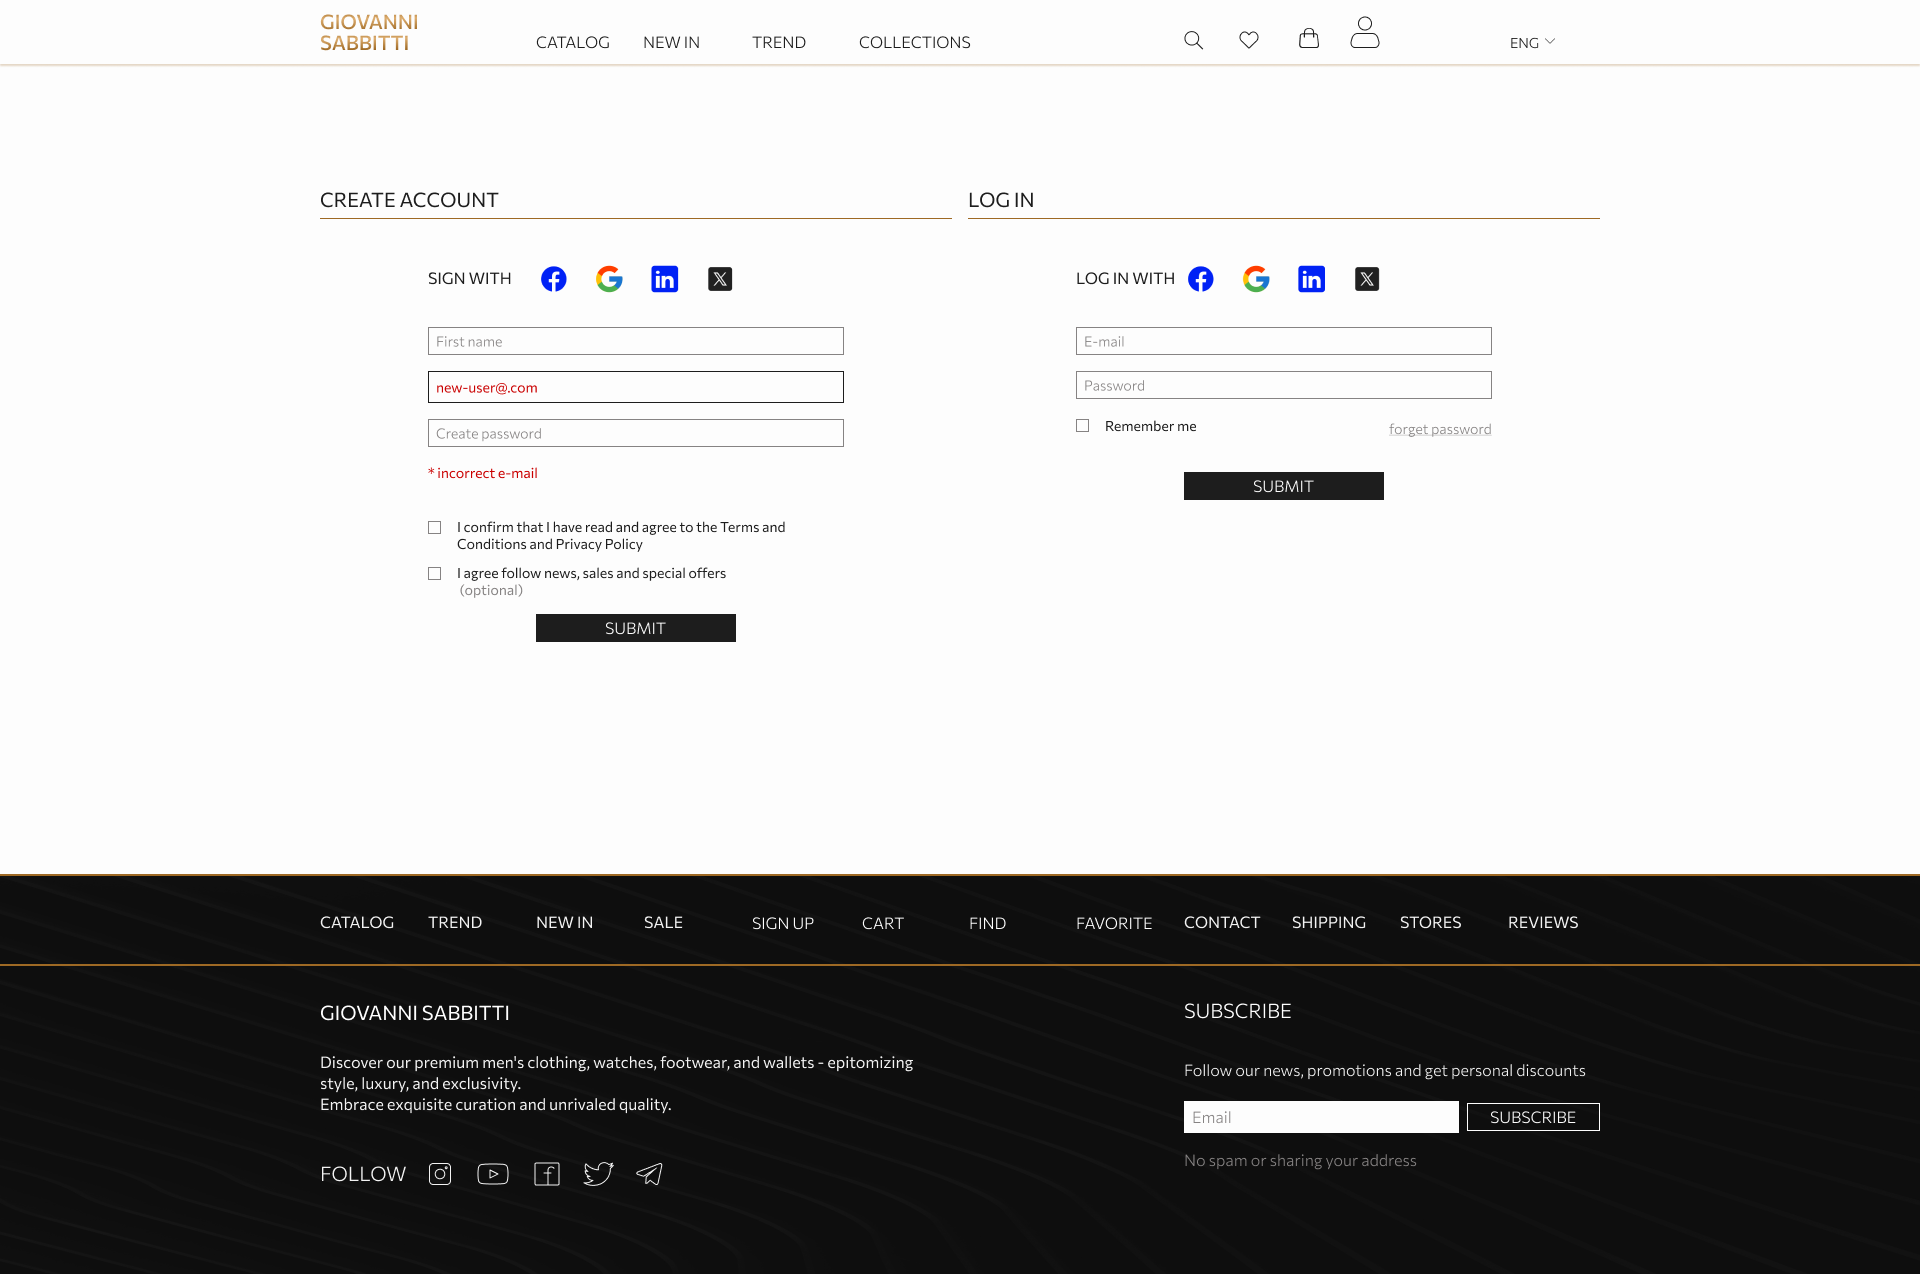Image resolution: width=1920 pixels, height=1274 pixels.
Task: Open favorites via the header heart icon
Action: (1249, 40)
